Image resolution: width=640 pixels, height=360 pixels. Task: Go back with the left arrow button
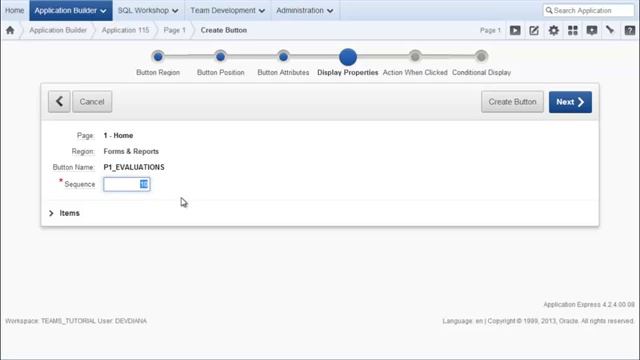[x=59, y=102]
